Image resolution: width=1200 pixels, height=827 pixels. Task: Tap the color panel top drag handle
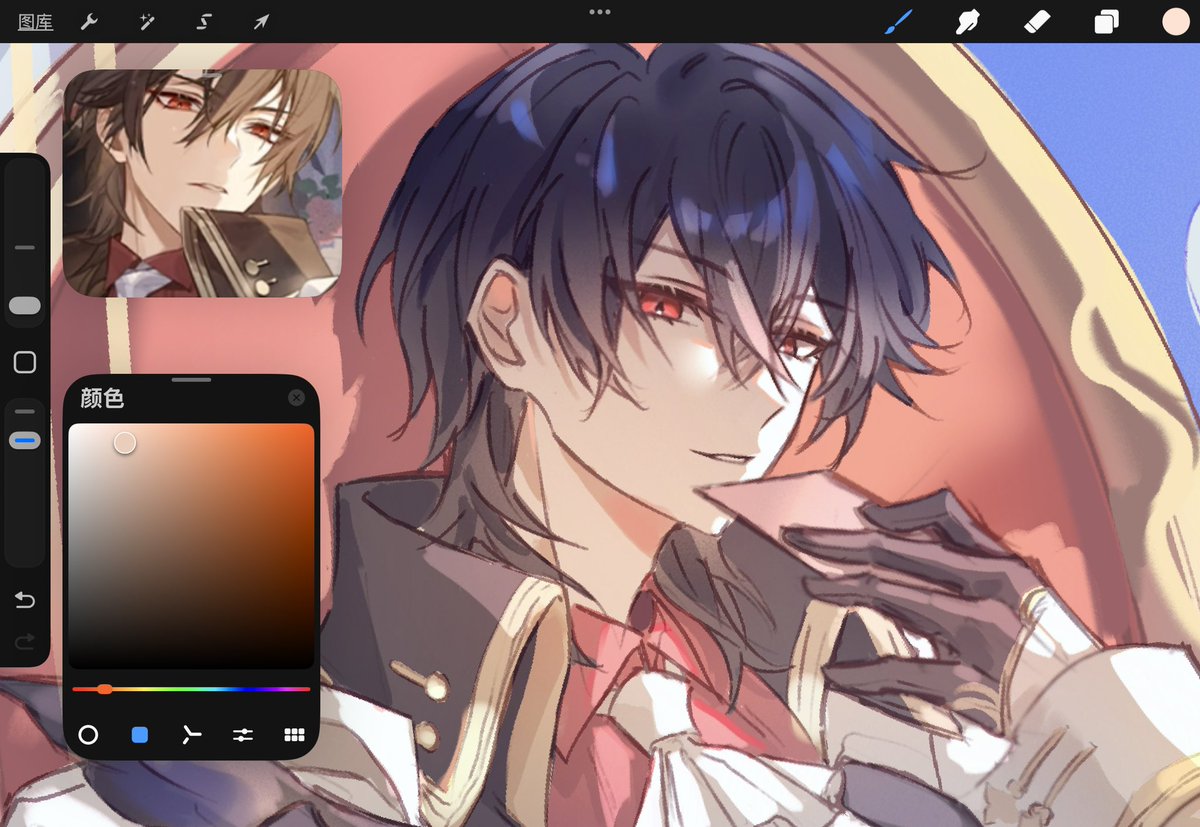tap(191, 380)
